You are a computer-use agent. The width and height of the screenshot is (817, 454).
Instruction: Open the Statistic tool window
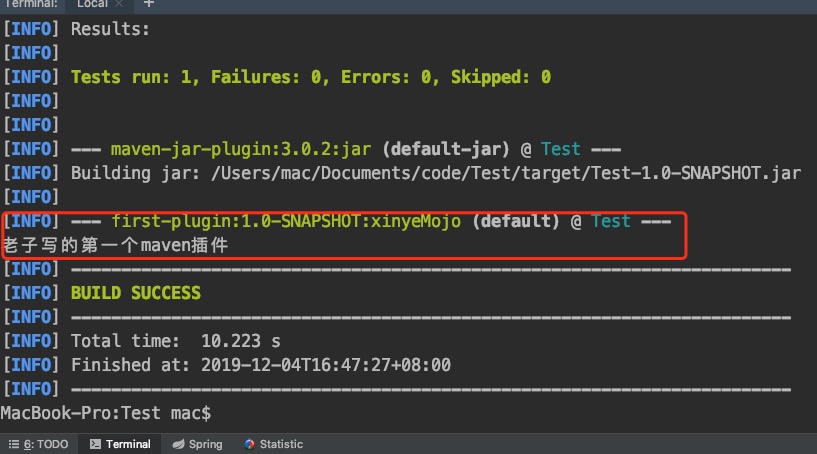(281, 444)
